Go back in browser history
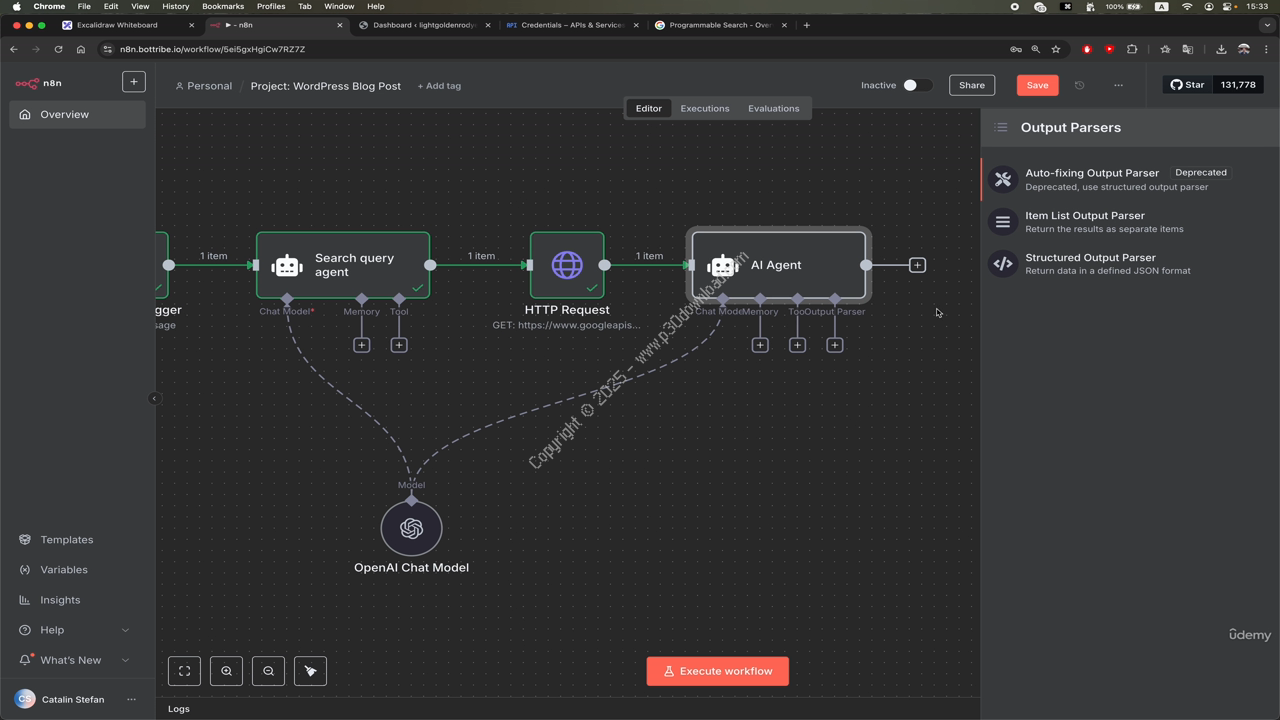1280x720 pixels. click(14, 49)
